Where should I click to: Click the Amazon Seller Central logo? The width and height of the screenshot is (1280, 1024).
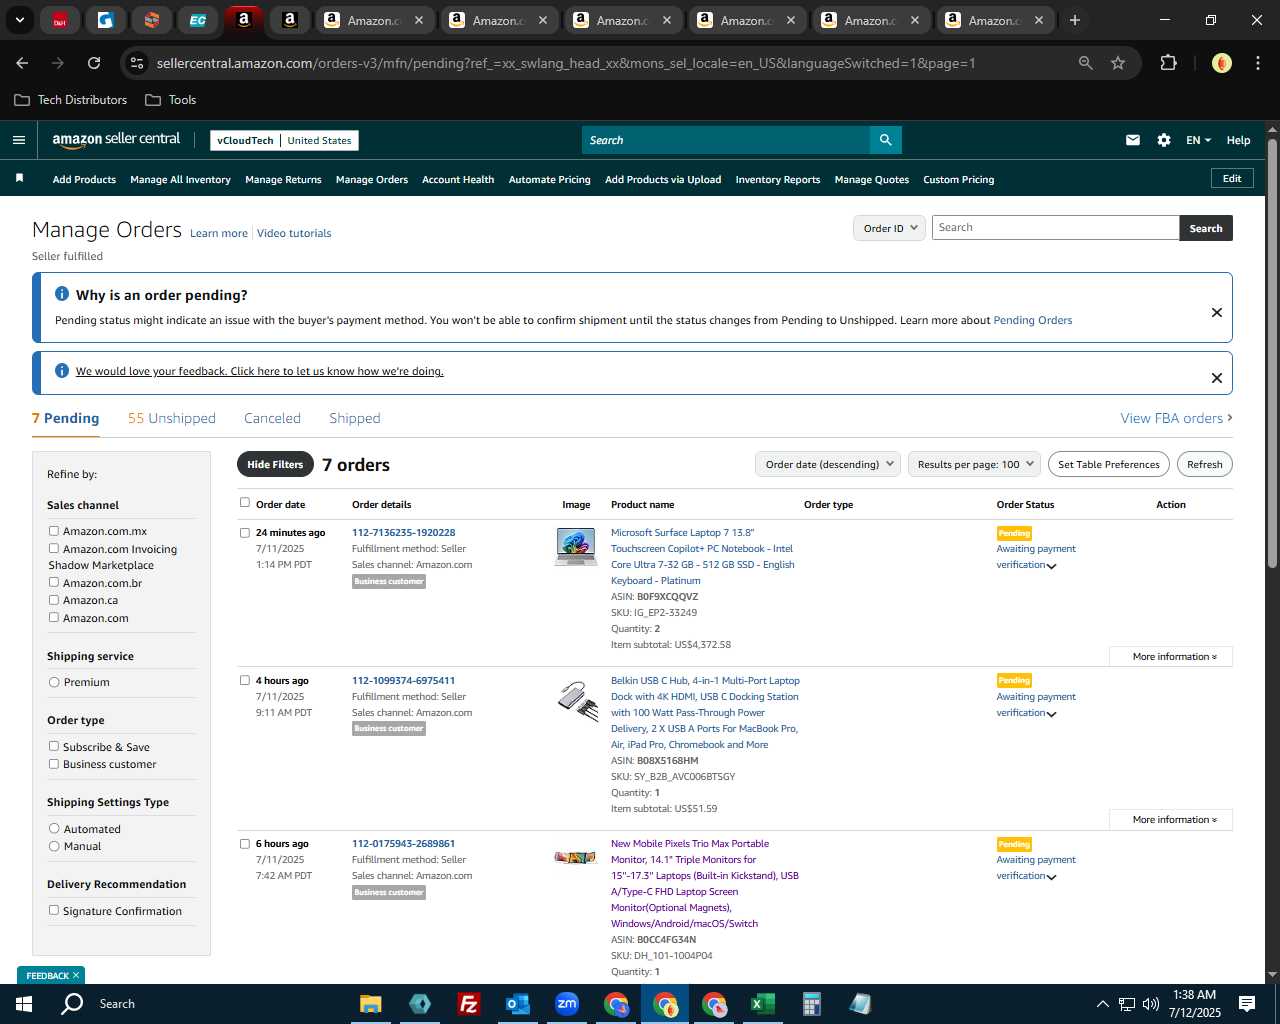116,140
